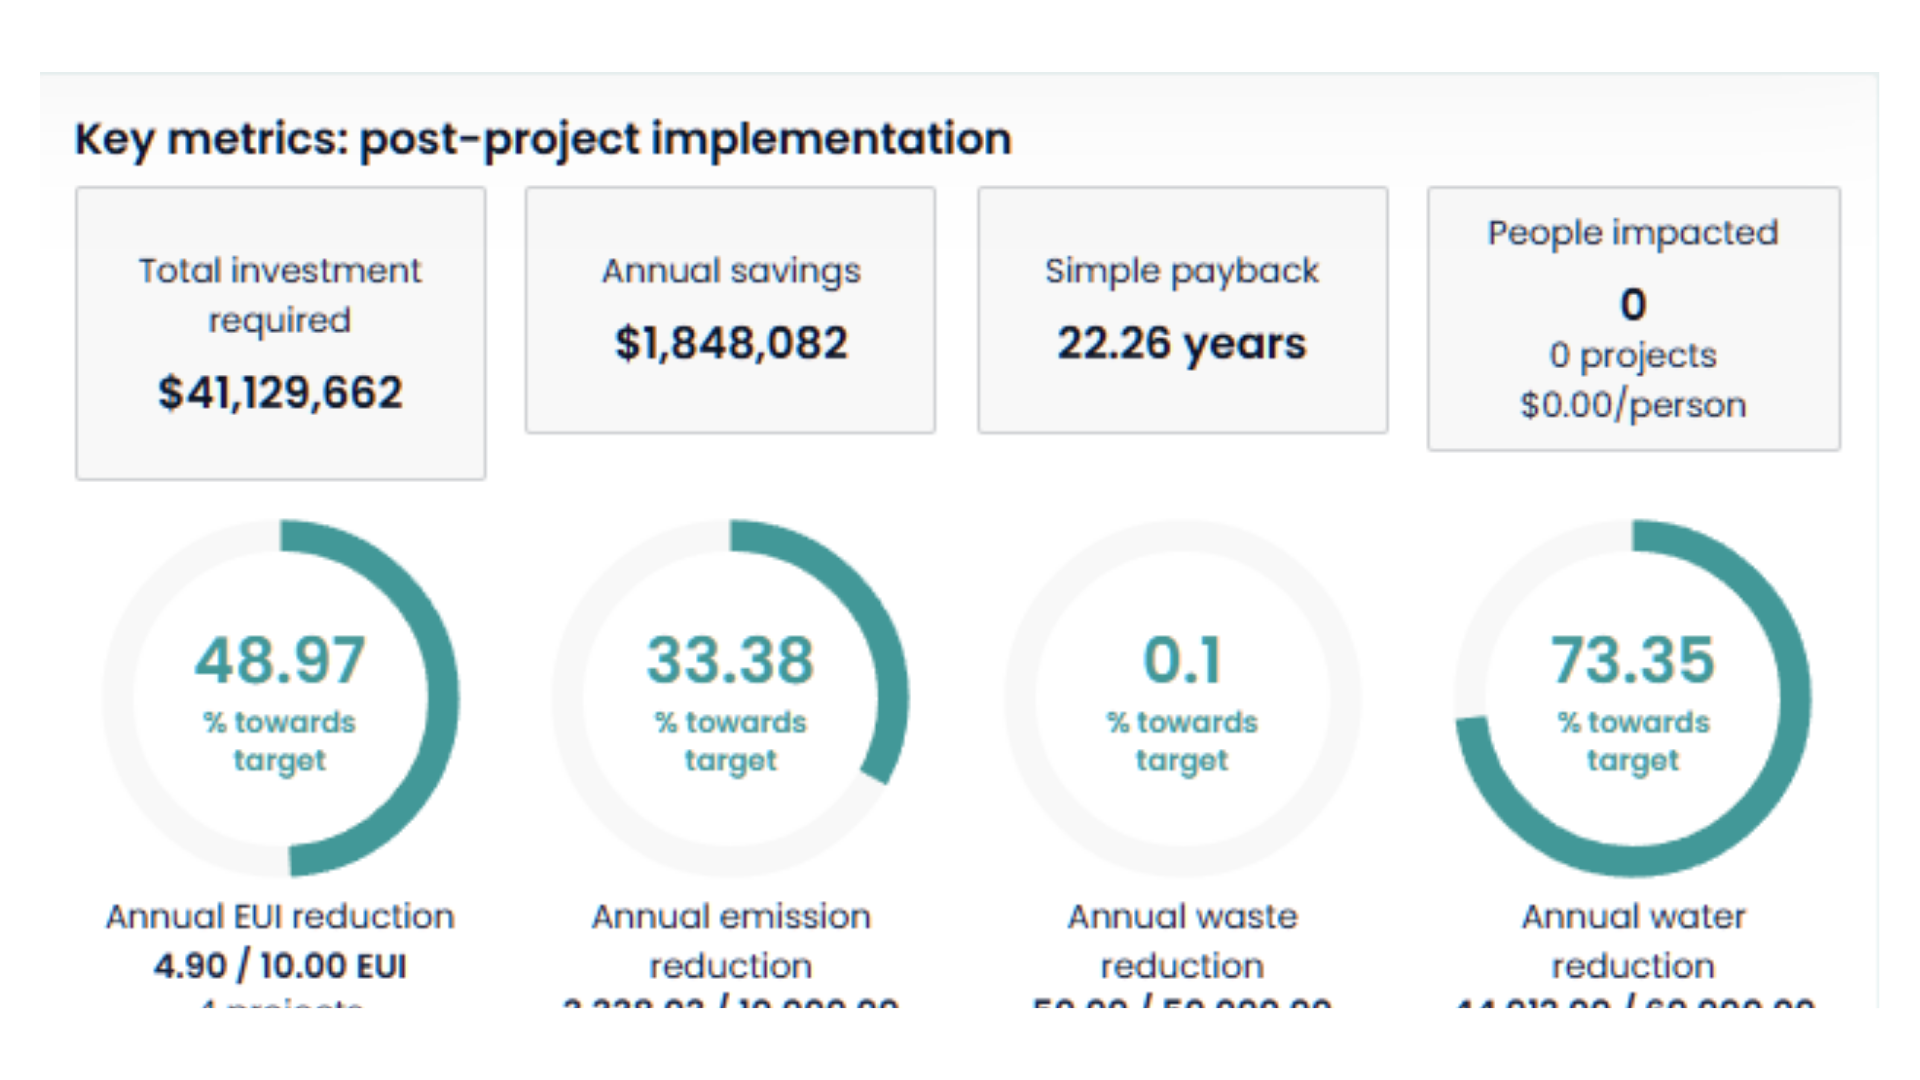
Task: Select the 0.1 percent towards target label
Action: click(x=1183, y=658)
